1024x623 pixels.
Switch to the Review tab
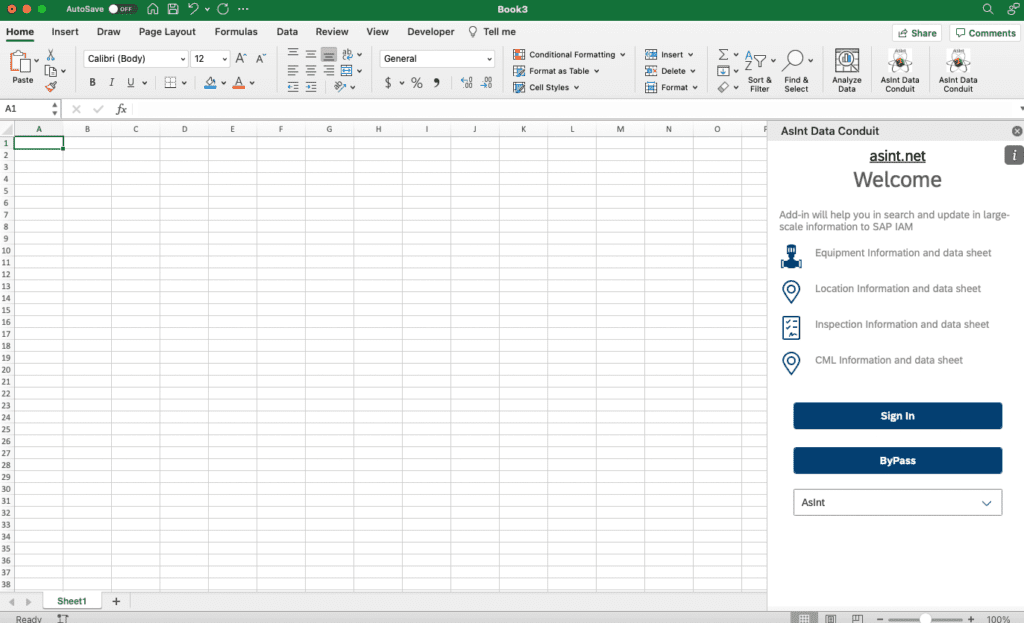[332, 31]
